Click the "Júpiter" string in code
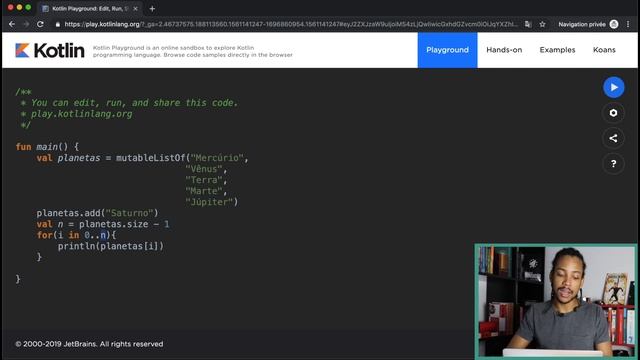 [209, 202]
